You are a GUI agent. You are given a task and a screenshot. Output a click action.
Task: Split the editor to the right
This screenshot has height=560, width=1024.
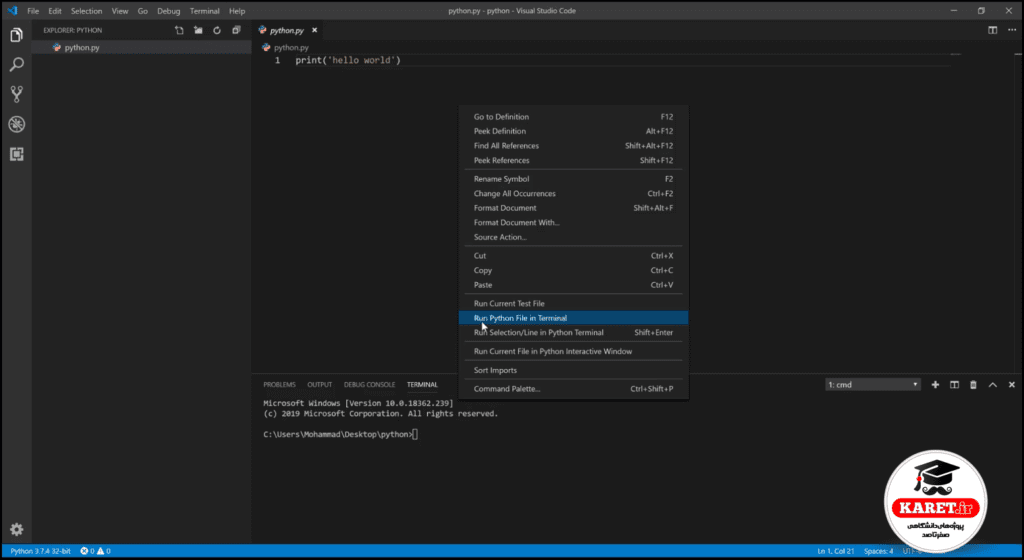pos(993,30)
